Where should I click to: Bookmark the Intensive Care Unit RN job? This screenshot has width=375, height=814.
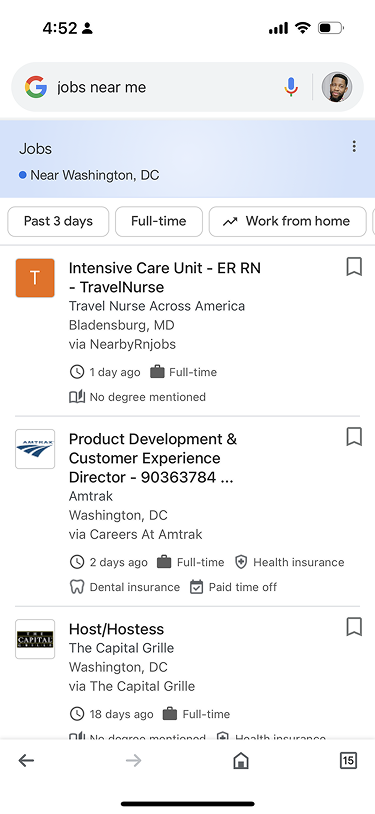(354, 267)
